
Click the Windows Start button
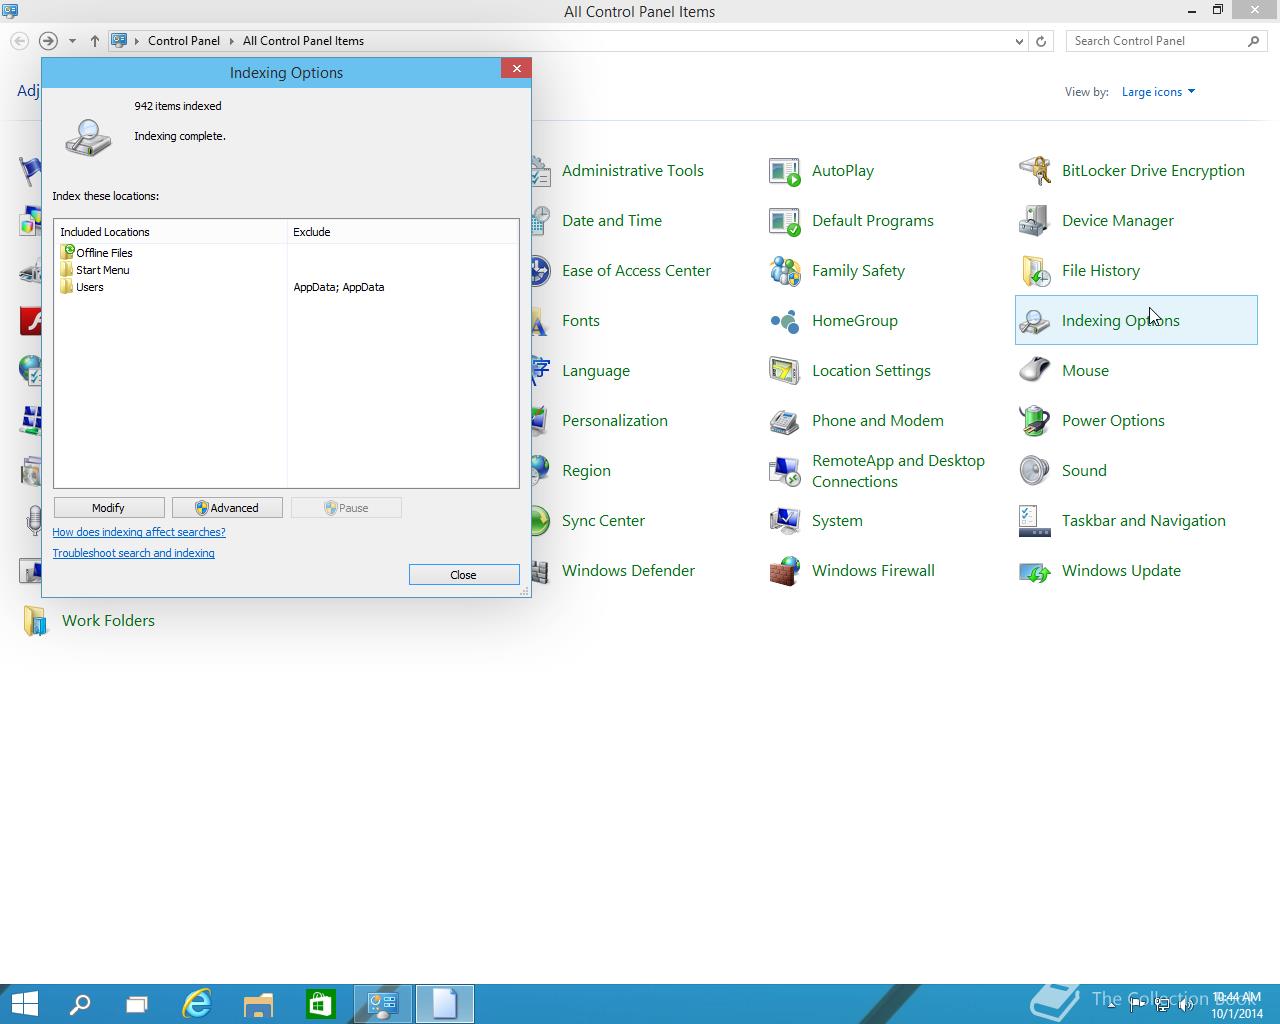25,1004
